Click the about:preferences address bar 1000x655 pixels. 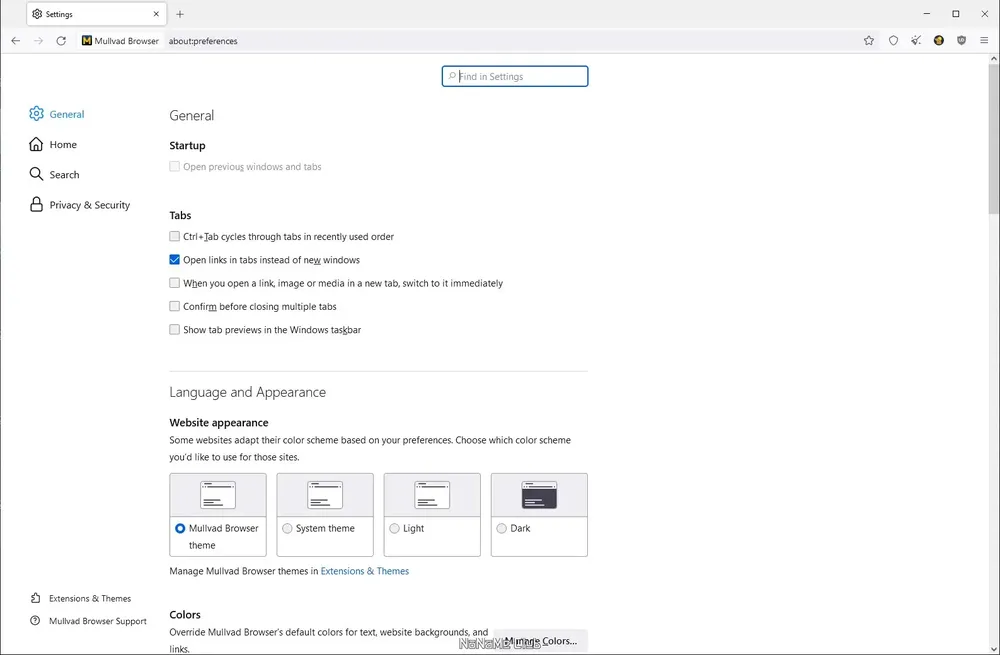[x=510, y=41]
